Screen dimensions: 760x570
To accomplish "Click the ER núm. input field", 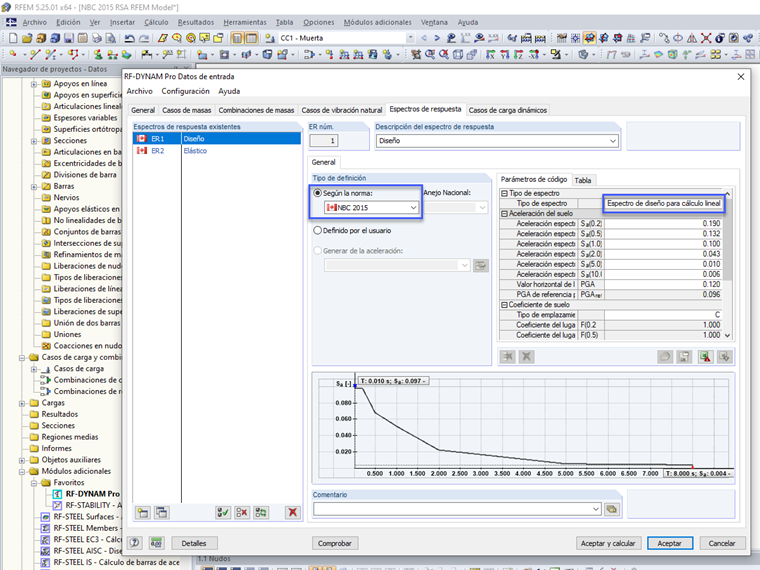I will (x=324, y=141).
